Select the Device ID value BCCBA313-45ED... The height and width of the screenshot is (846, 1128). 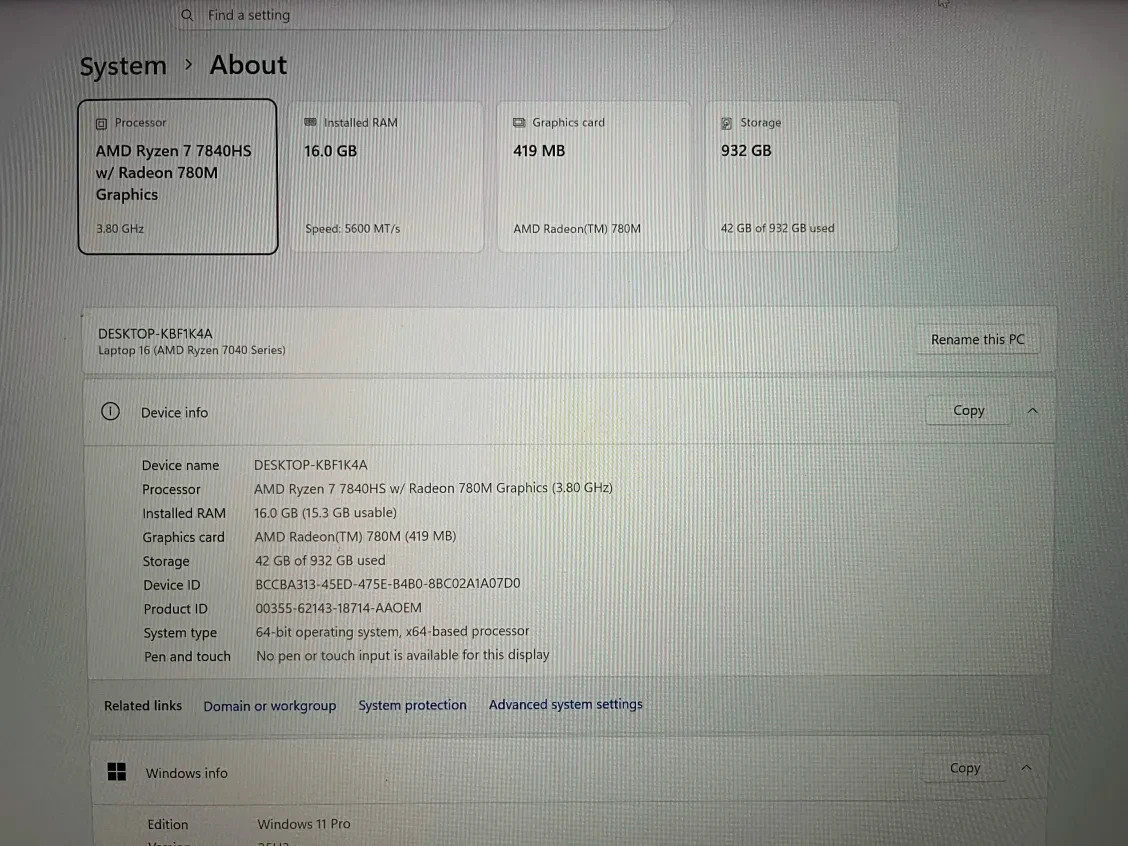388,583
